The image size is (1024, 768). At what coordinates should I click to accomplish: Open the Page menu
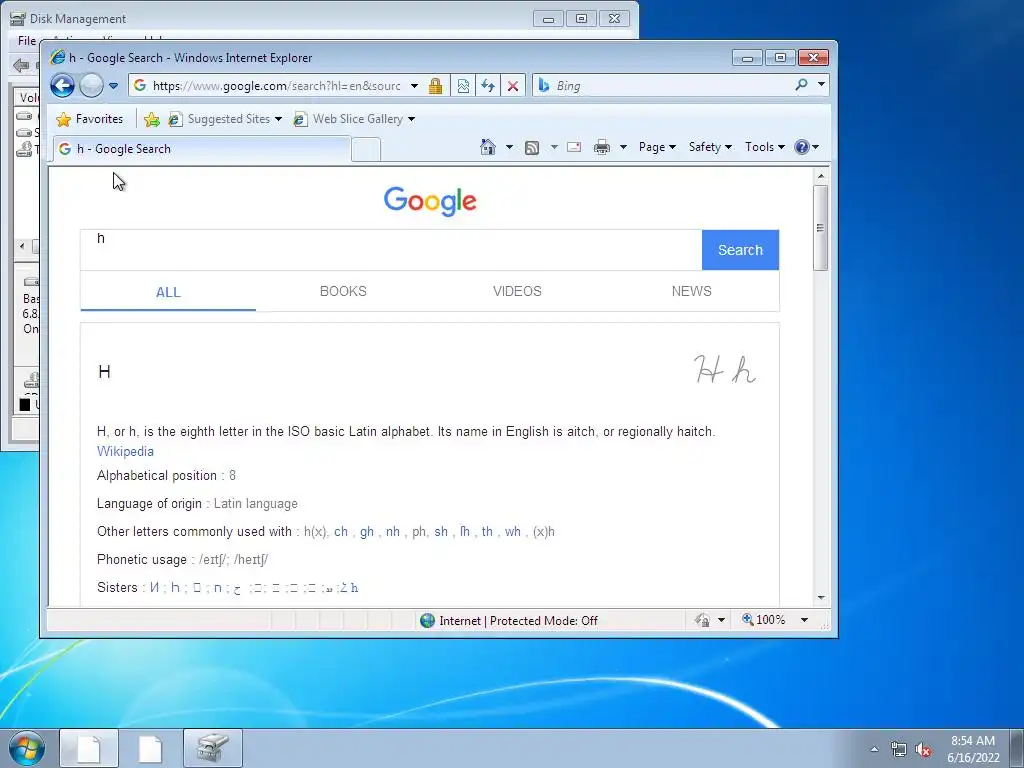[x=657, y=147]
